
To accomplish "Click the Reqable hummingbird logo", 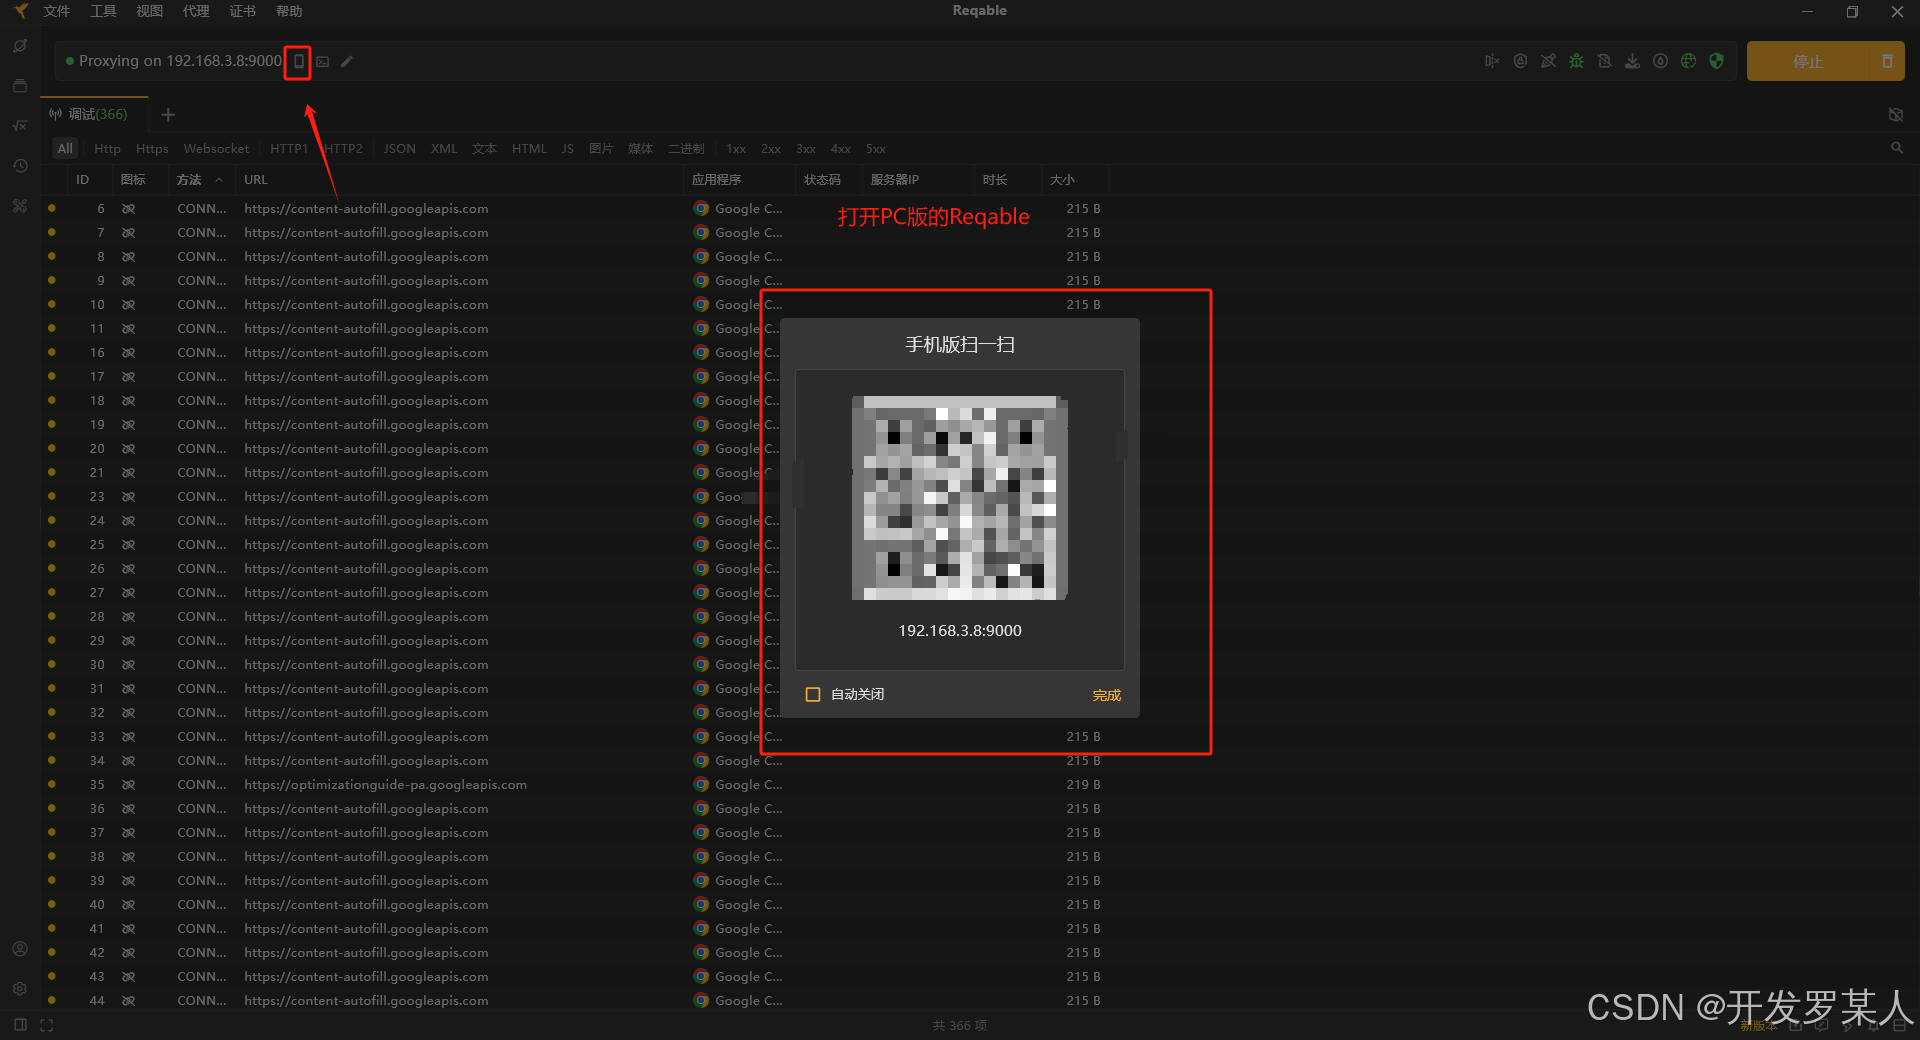I will 20,11.
